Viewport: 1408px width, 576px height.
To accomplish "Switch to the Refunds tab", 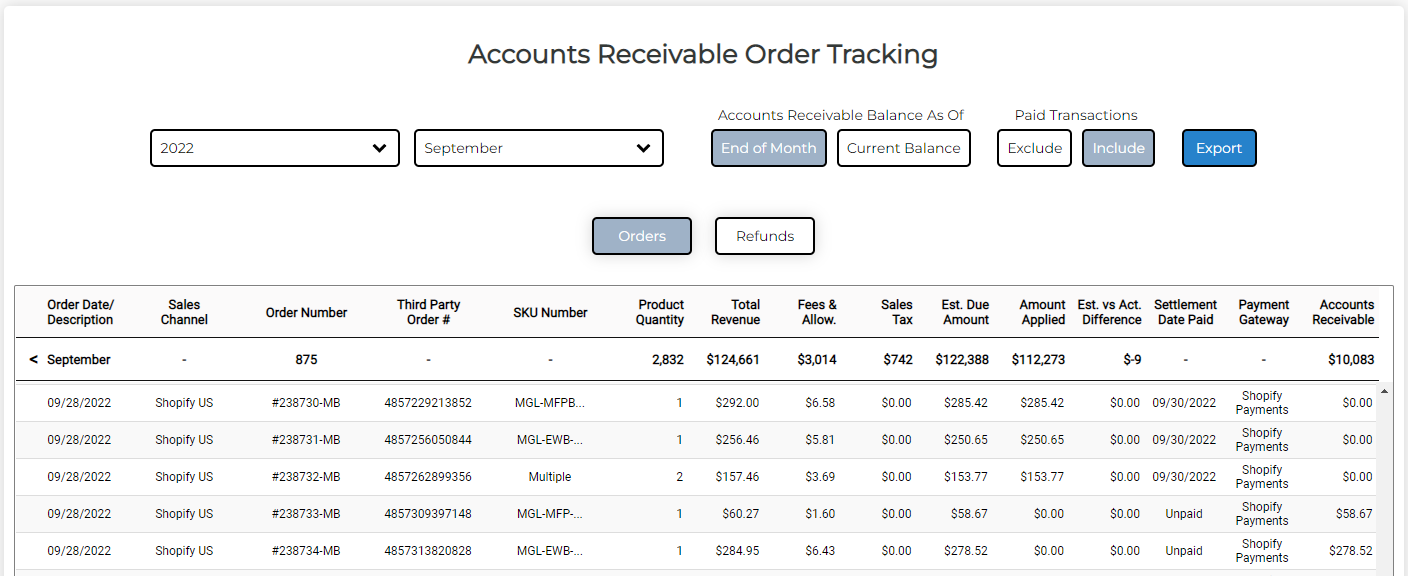I will [x=765, y=236].
